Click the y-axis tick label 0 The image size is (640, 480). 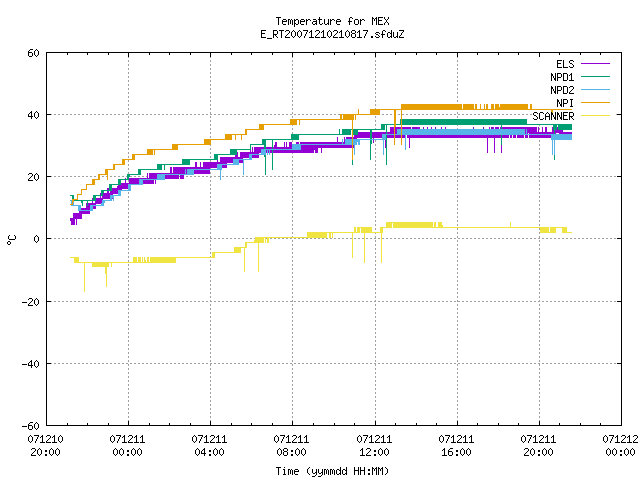coord(37,239)
